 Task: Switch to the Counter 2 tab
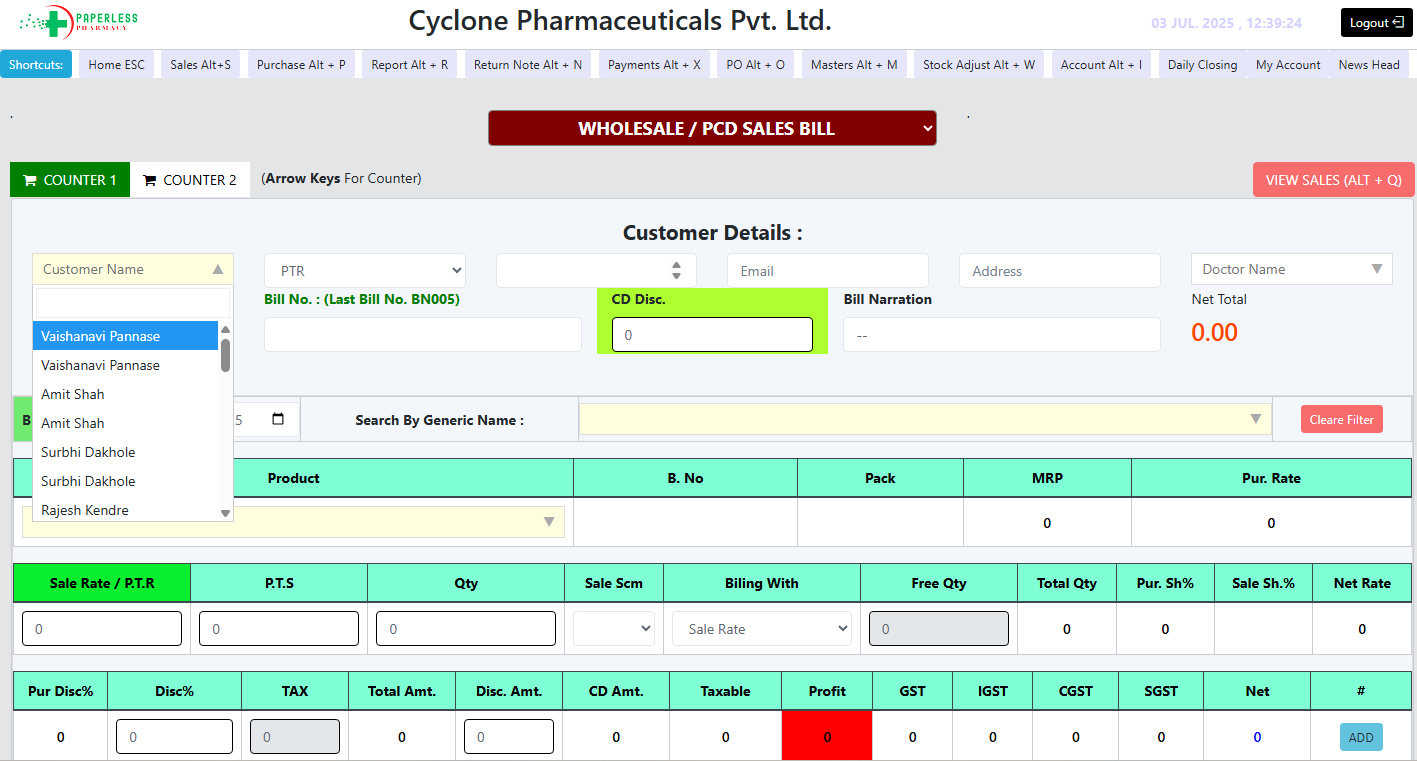pos(190,180)
